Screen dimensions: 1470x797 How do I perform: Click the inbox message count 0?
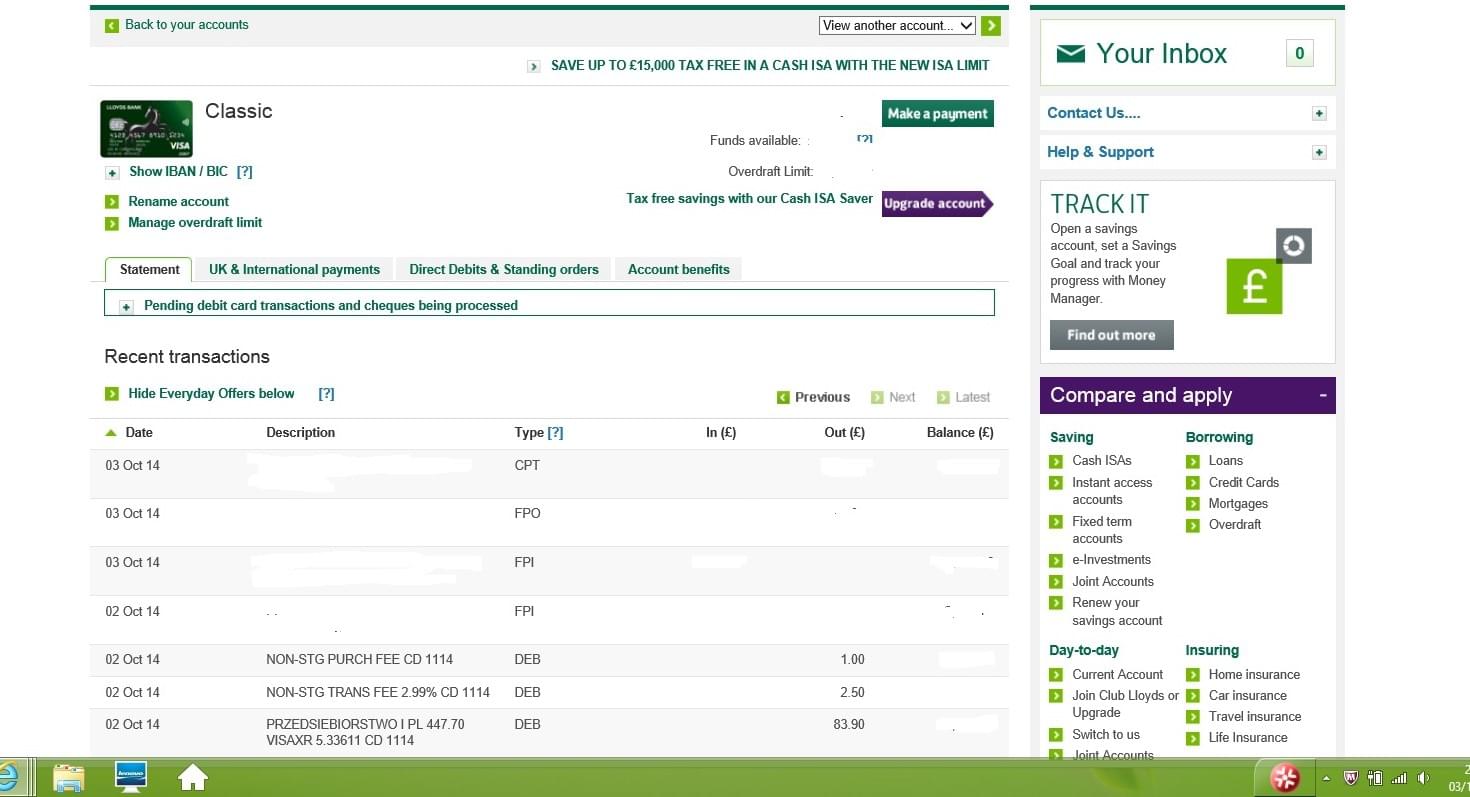(1299, 54)
